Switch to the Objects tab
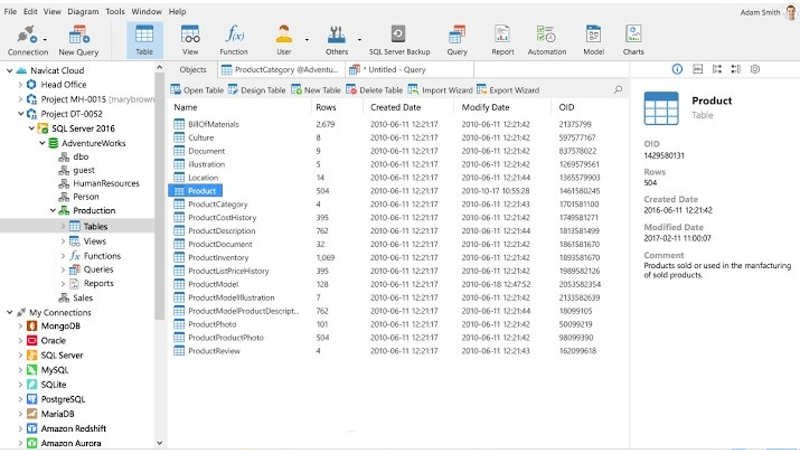This screenshot has height=450, width=800. coord(193,69)
